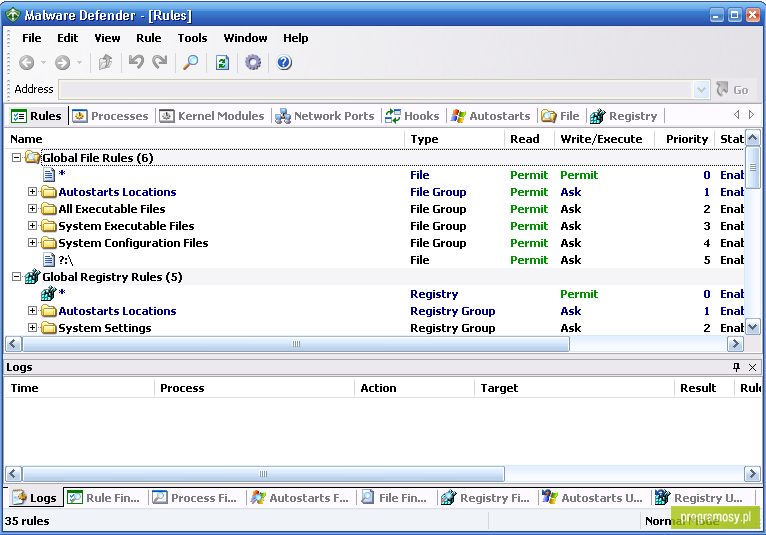Switch to the Network Ports tab
This screenshot has height=535, width=766.
point(325,116)
